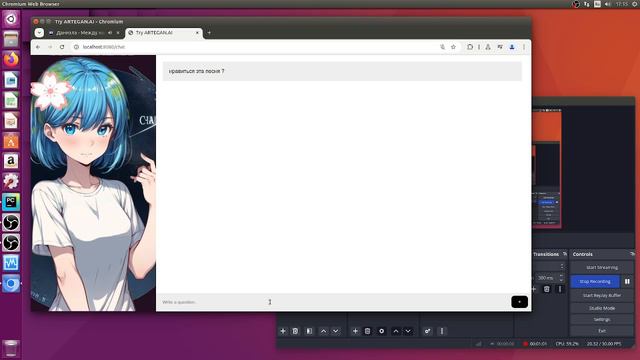
Task: Open the Amazon launcher in the dock
Action: (x=11, y=161)
